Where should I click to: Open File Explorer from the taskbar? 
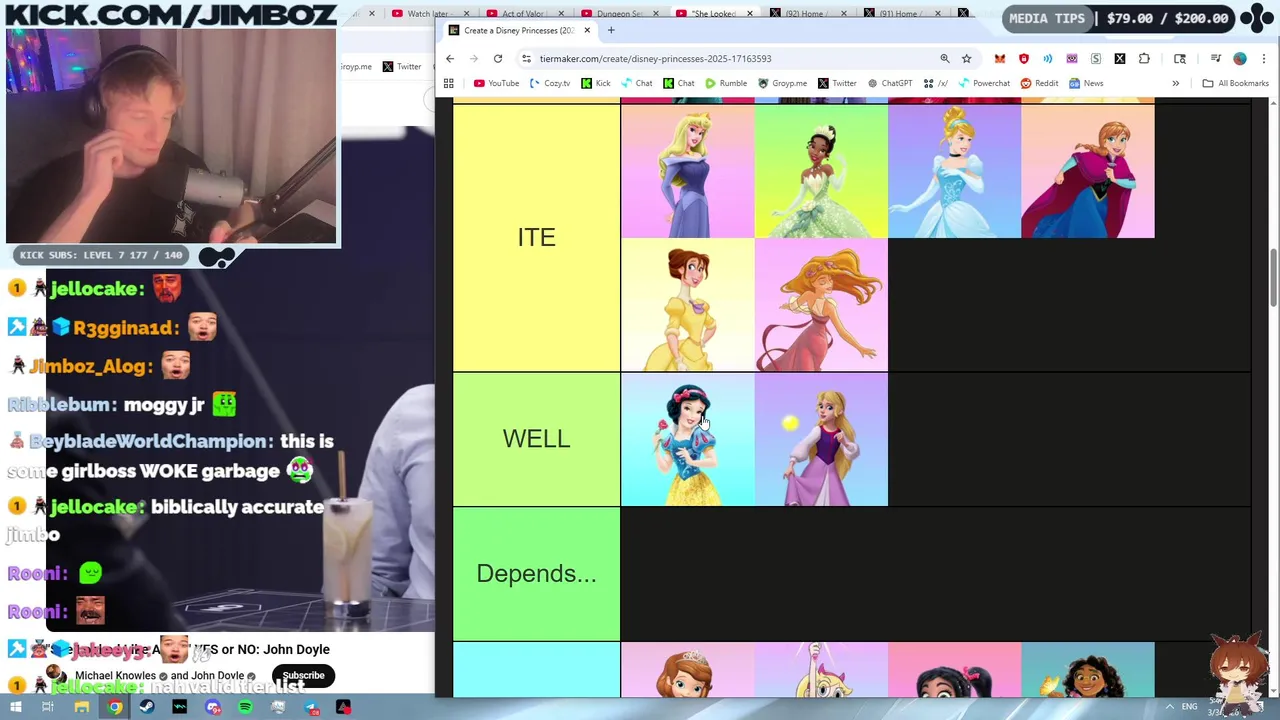pyautogui.click(x=81, y=708)
